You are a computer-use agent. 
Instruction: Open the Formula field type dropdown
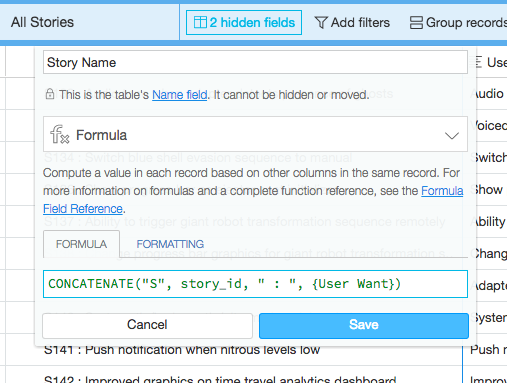click(255, 134)
